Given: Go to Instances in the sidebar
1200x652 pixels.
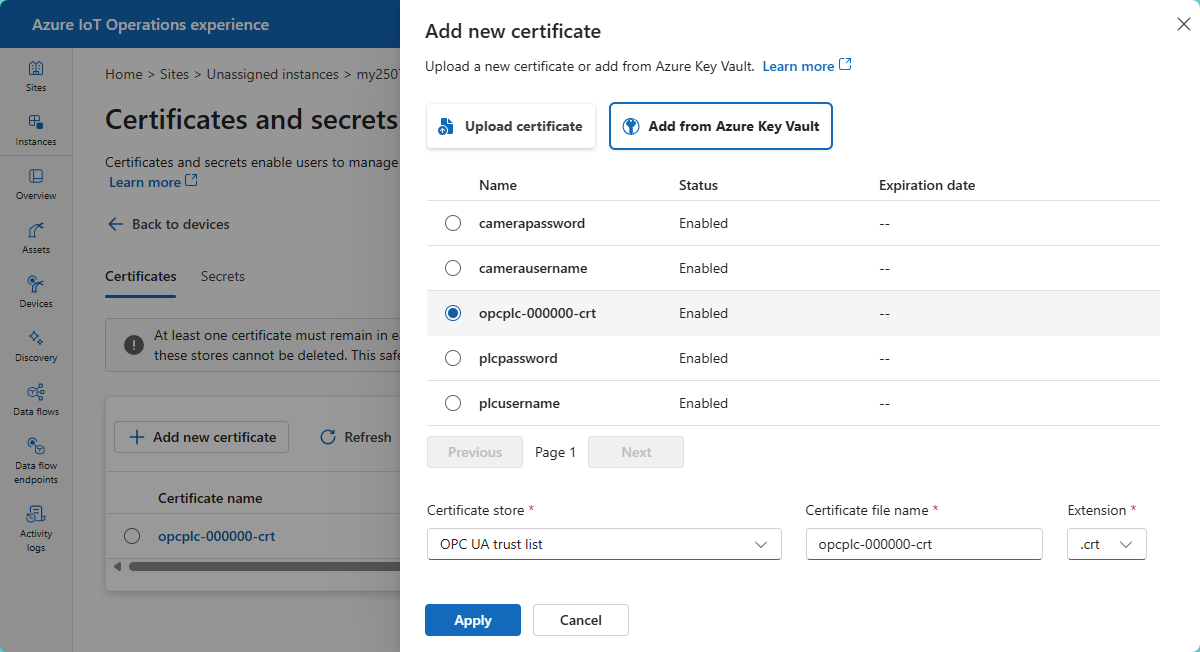Looking at the screenshot, I should point(36,130).
